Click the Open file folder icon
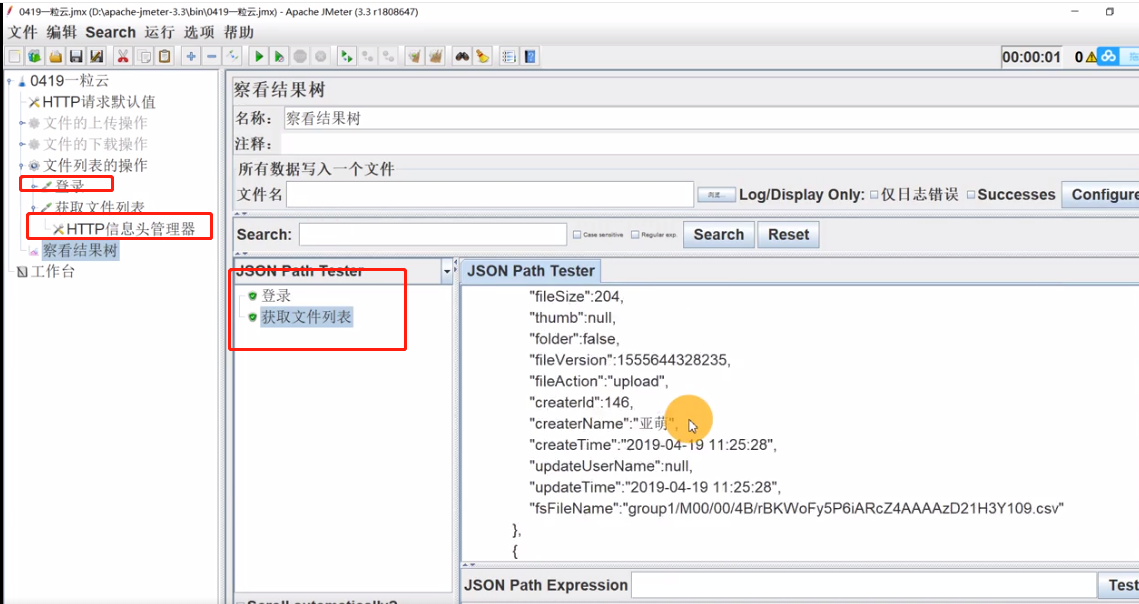 (x=55, y=56)
